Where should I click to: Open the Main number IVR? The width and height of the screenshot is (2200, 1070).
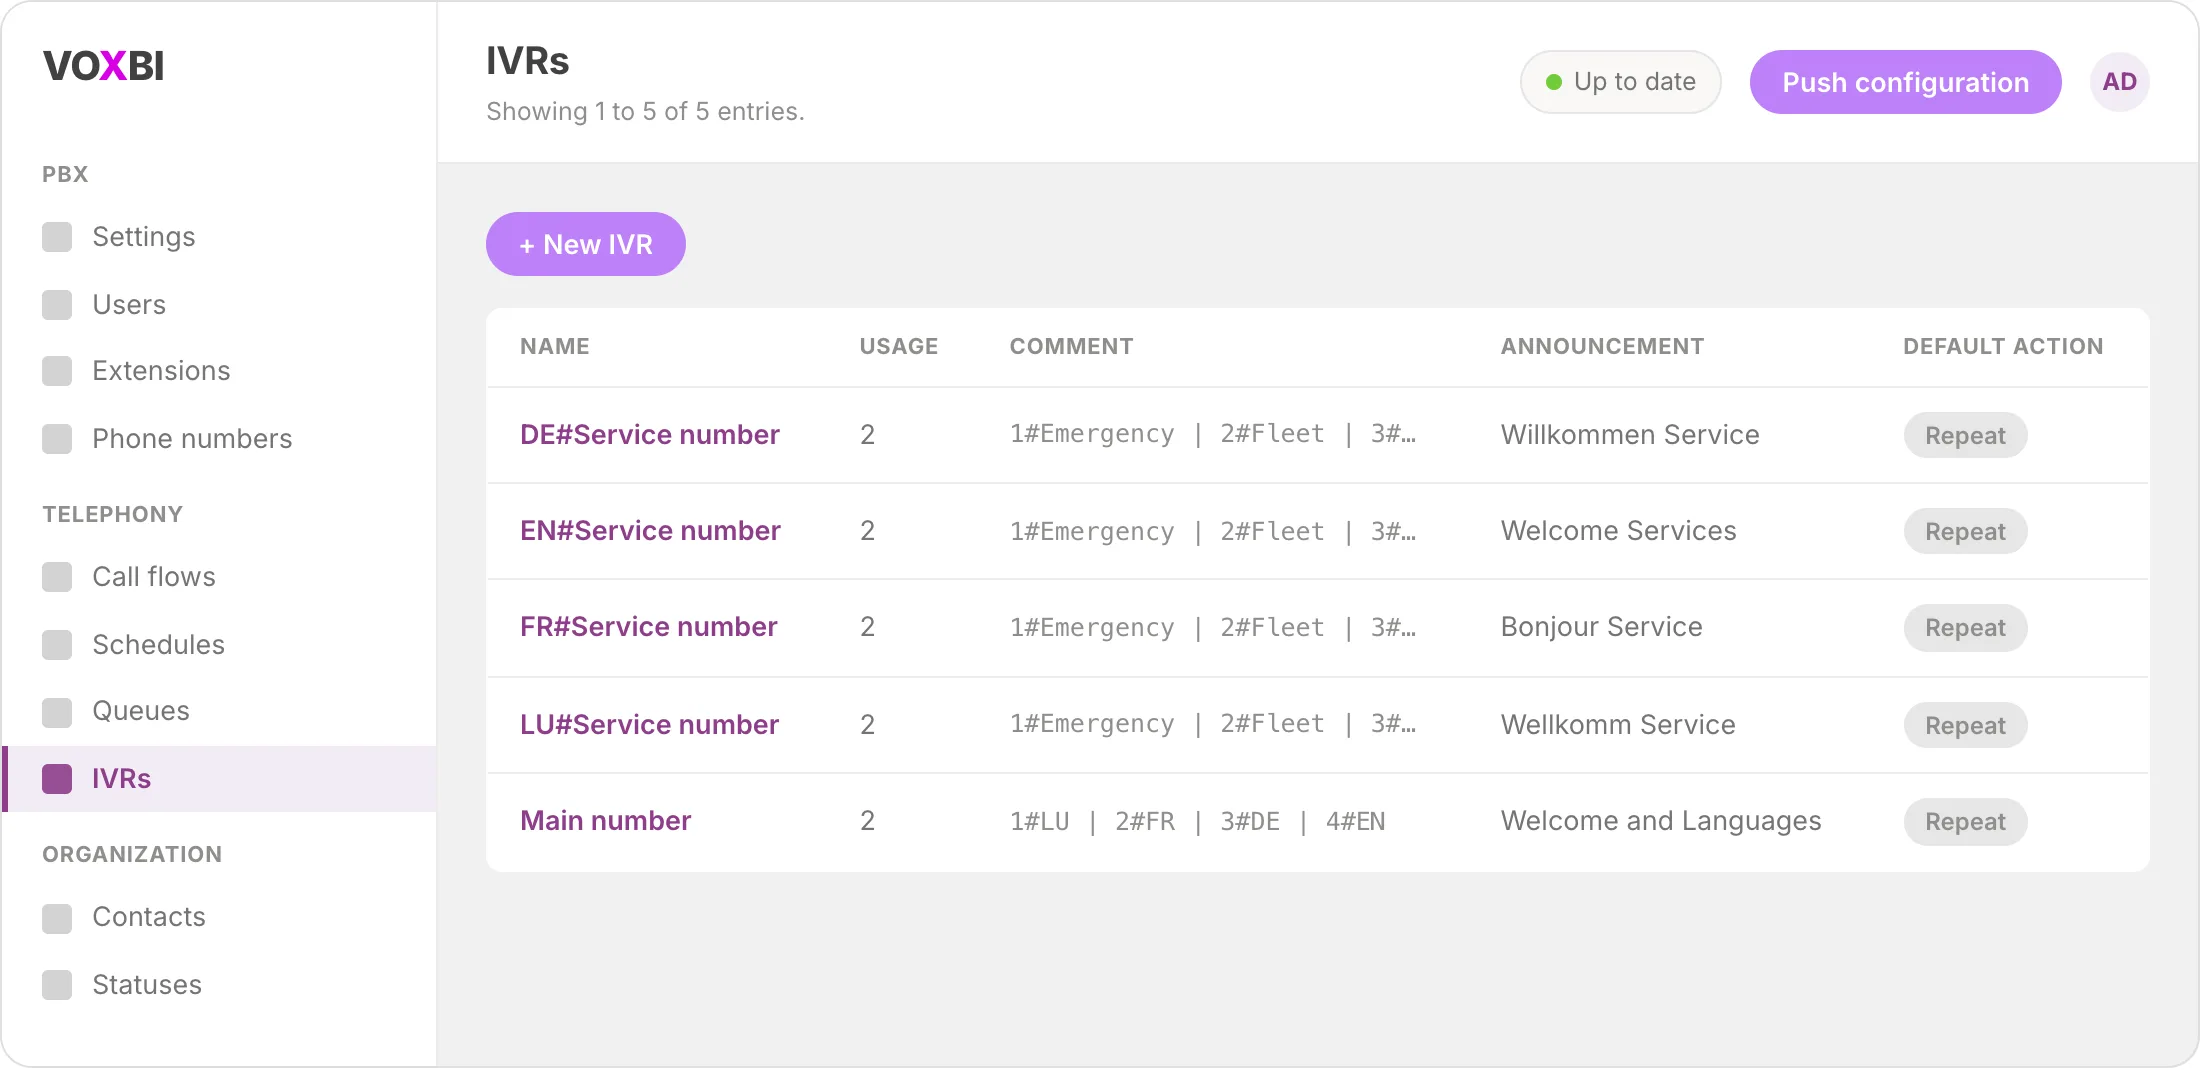(605, 821)
